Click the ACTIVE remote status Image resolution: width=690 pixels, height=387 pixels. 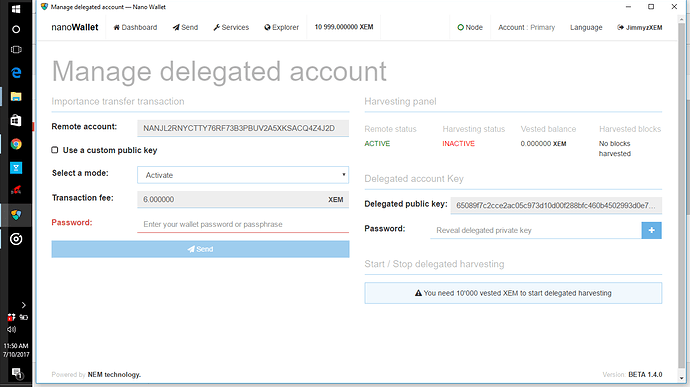(x=377, y=144)
